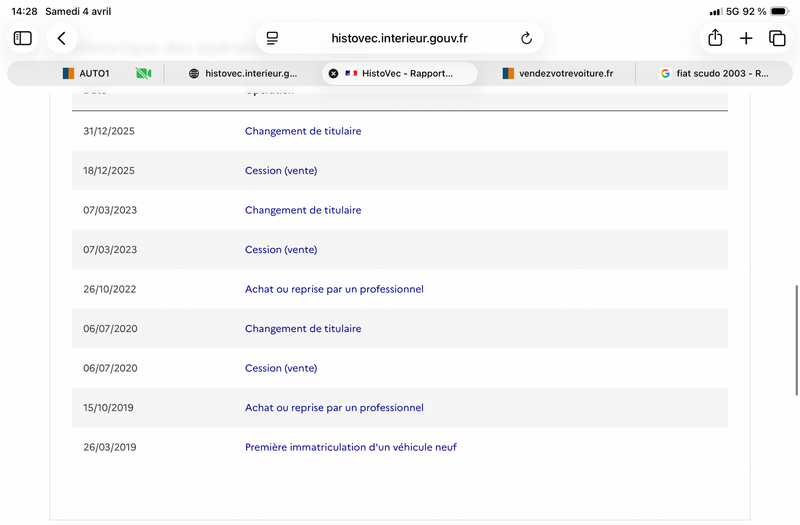Select Achat ou reprise entry dated 26/10/2022
This screenshot has height=525, width=800.
coord(334,289)
